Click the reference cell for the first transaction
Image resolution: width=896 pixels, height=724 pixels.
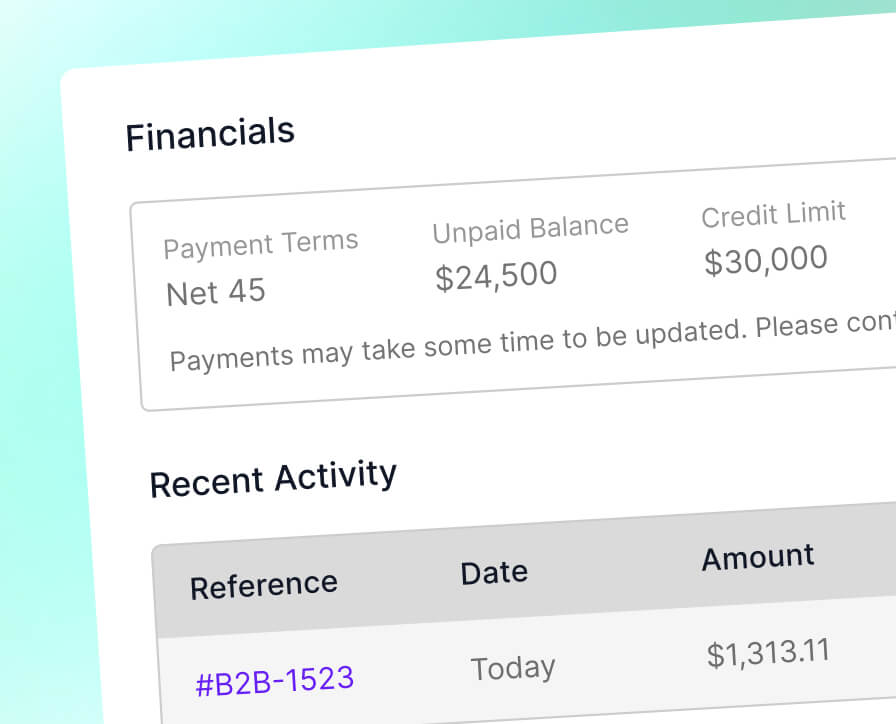tap(276, 677)
